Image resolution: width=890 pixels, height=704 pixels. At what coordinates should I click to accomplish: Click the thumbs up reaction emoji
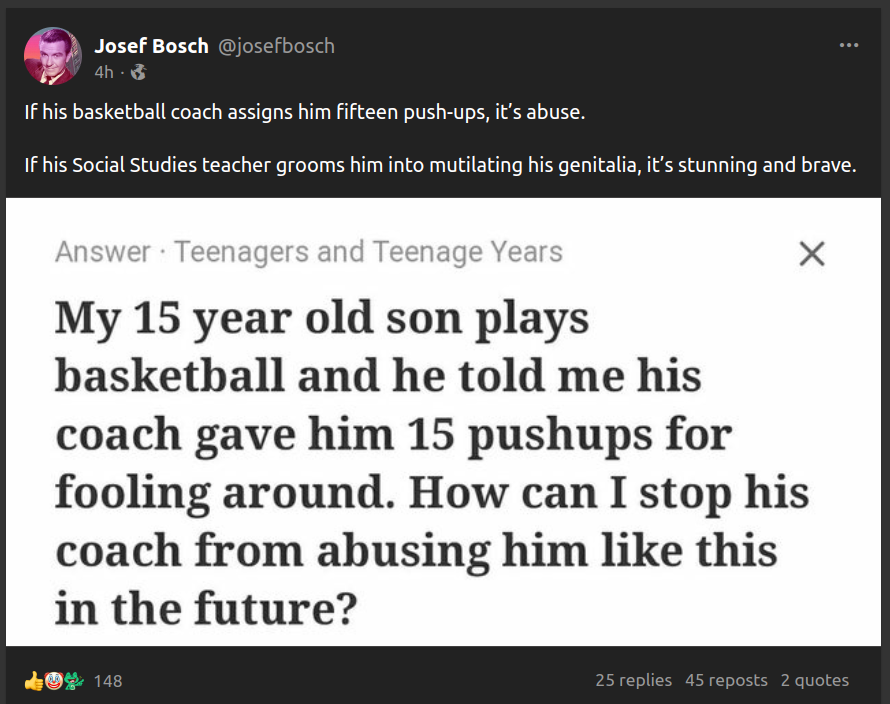34,681
